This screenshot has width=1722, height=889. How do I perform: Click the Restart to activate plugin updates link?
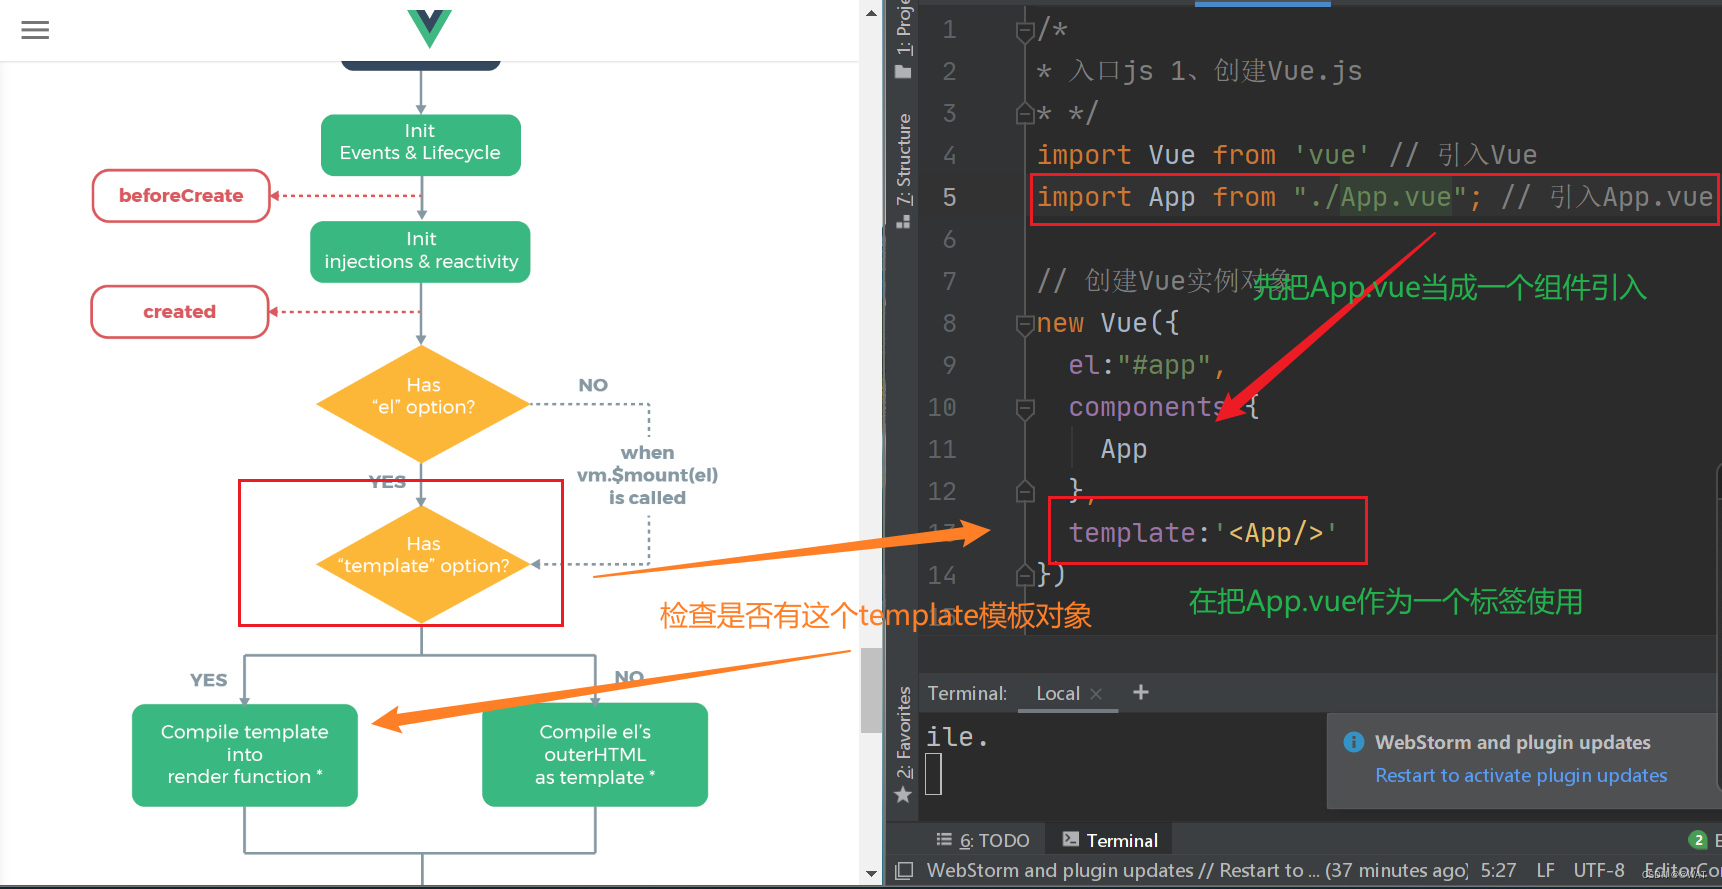(1521, 775)
